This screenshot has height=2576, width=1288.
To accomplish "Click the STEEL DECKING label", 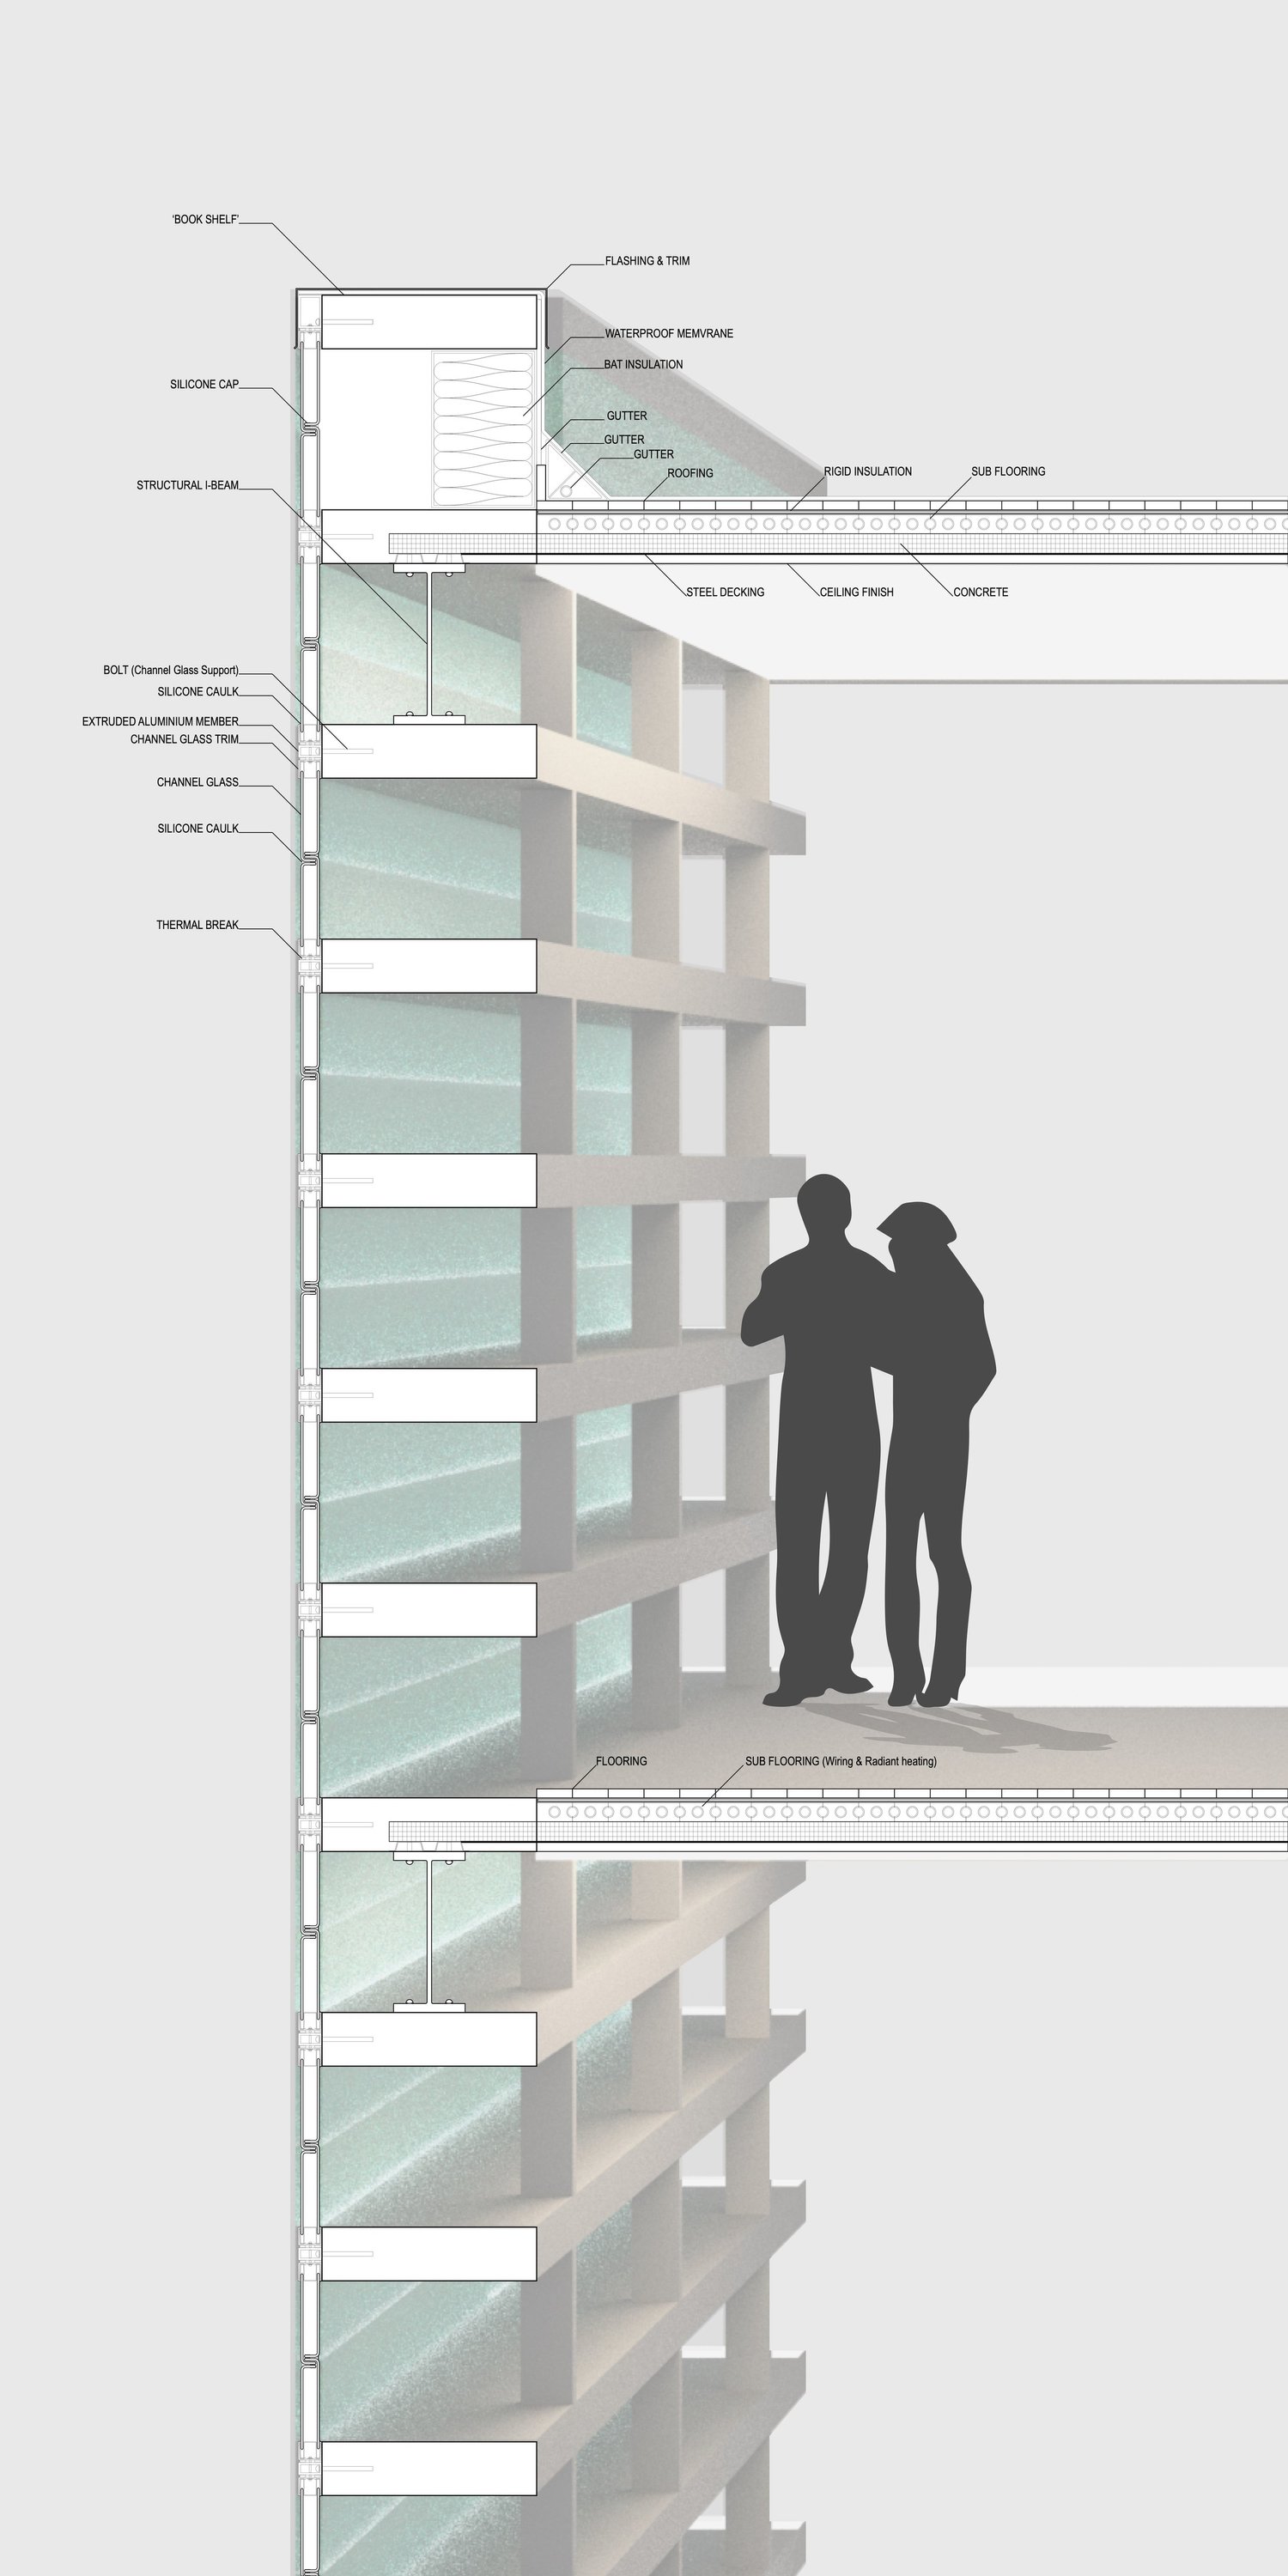I will [x=725, y=593].
